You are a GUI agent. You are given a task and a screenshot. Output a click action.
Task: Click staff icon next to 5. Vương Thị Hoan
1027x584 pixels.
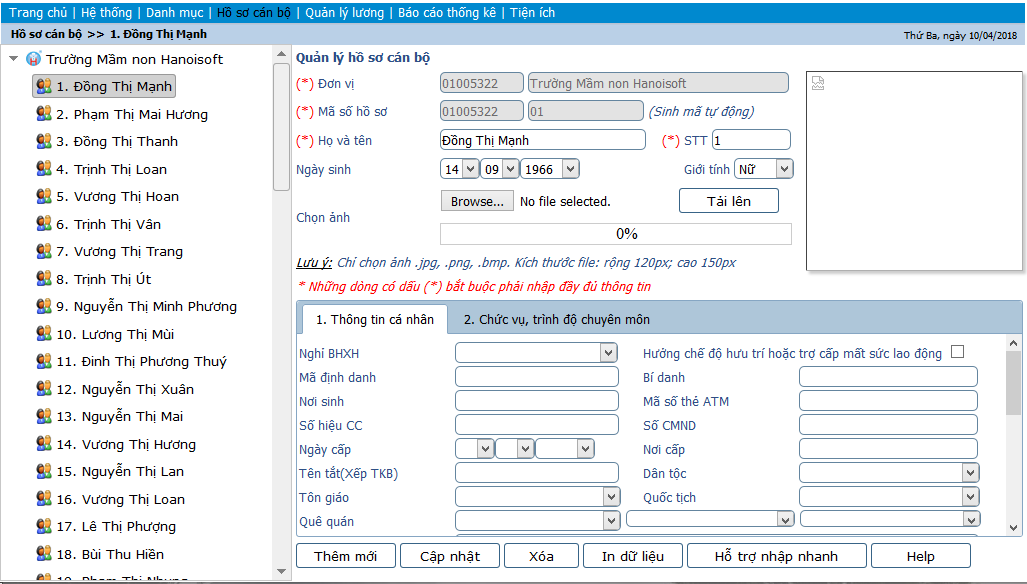tap(44, 196)
